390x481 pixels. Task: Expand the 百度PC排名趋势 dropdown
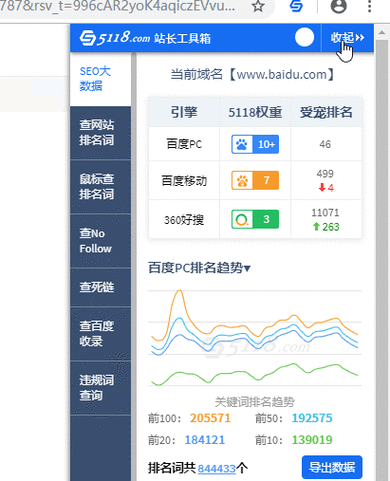199,268
